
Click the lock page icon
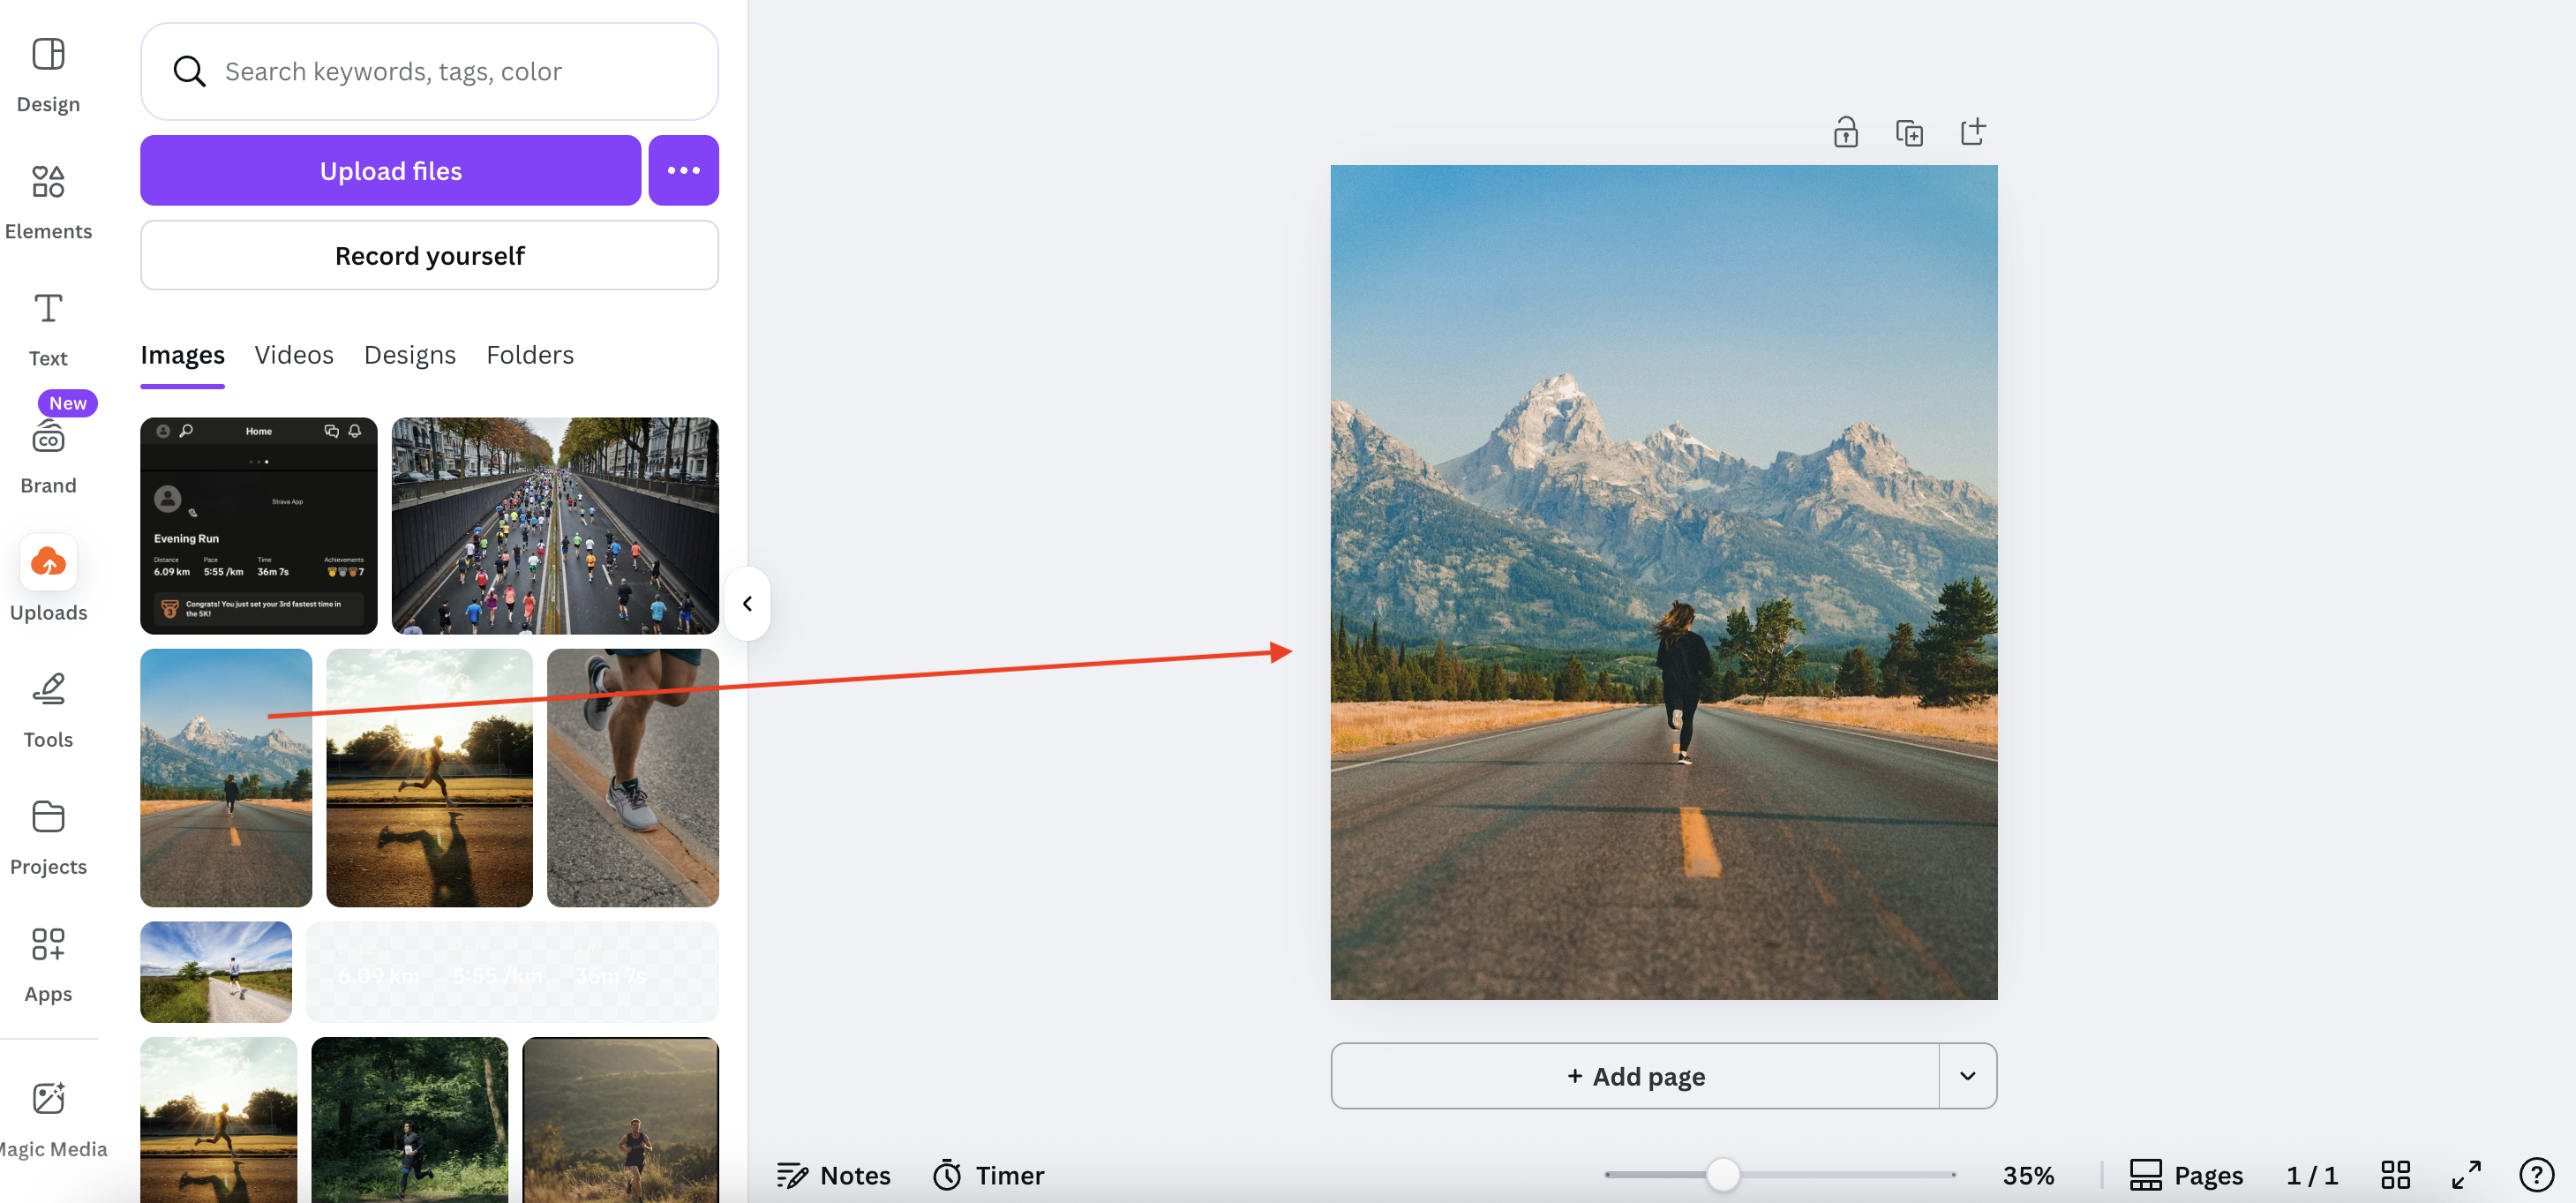1845,132
